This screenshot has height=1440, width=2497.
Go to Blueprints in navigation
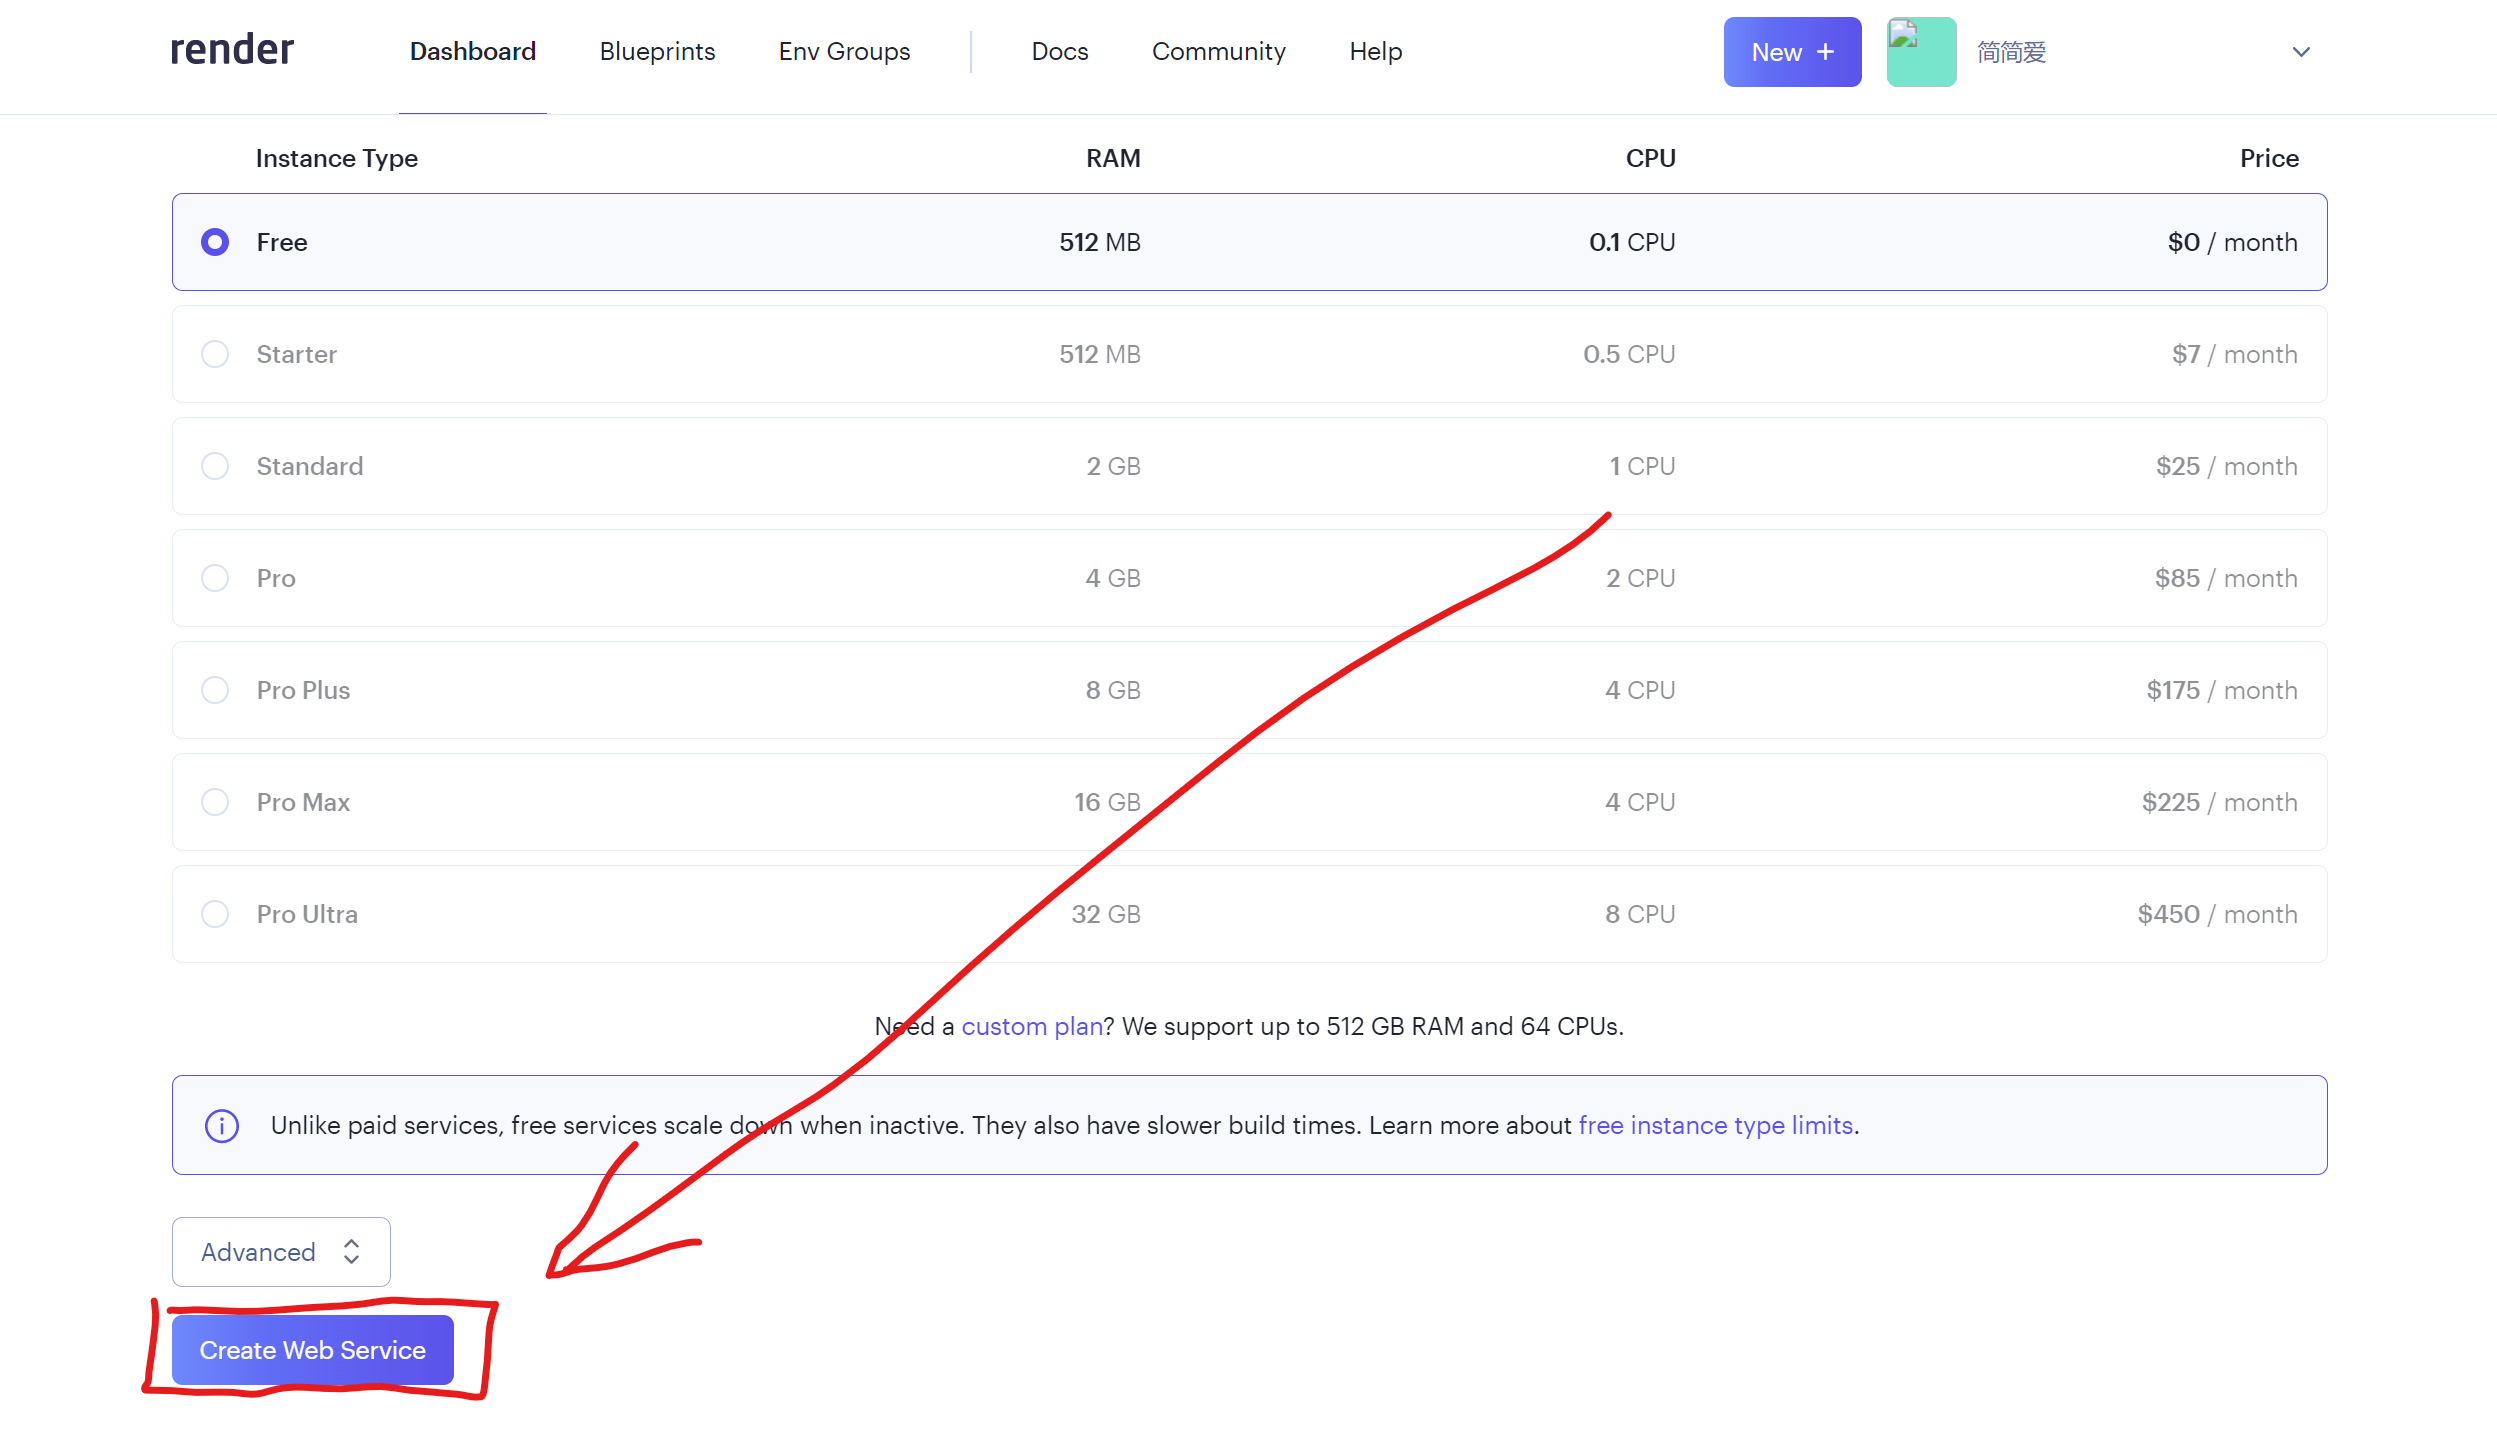[657, 52]
